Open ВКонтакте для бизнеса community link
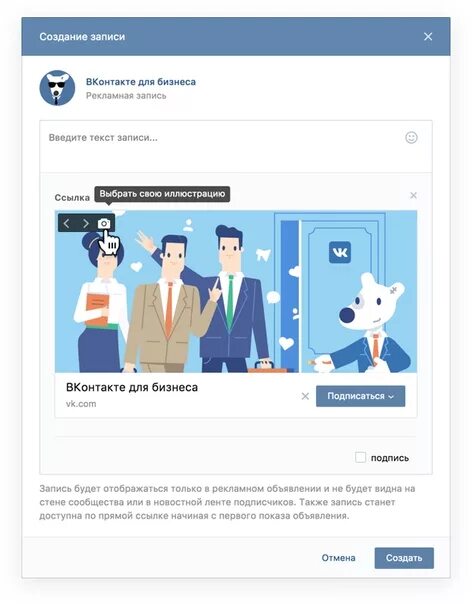The image size is (472, 604). [x=141, y=82]
